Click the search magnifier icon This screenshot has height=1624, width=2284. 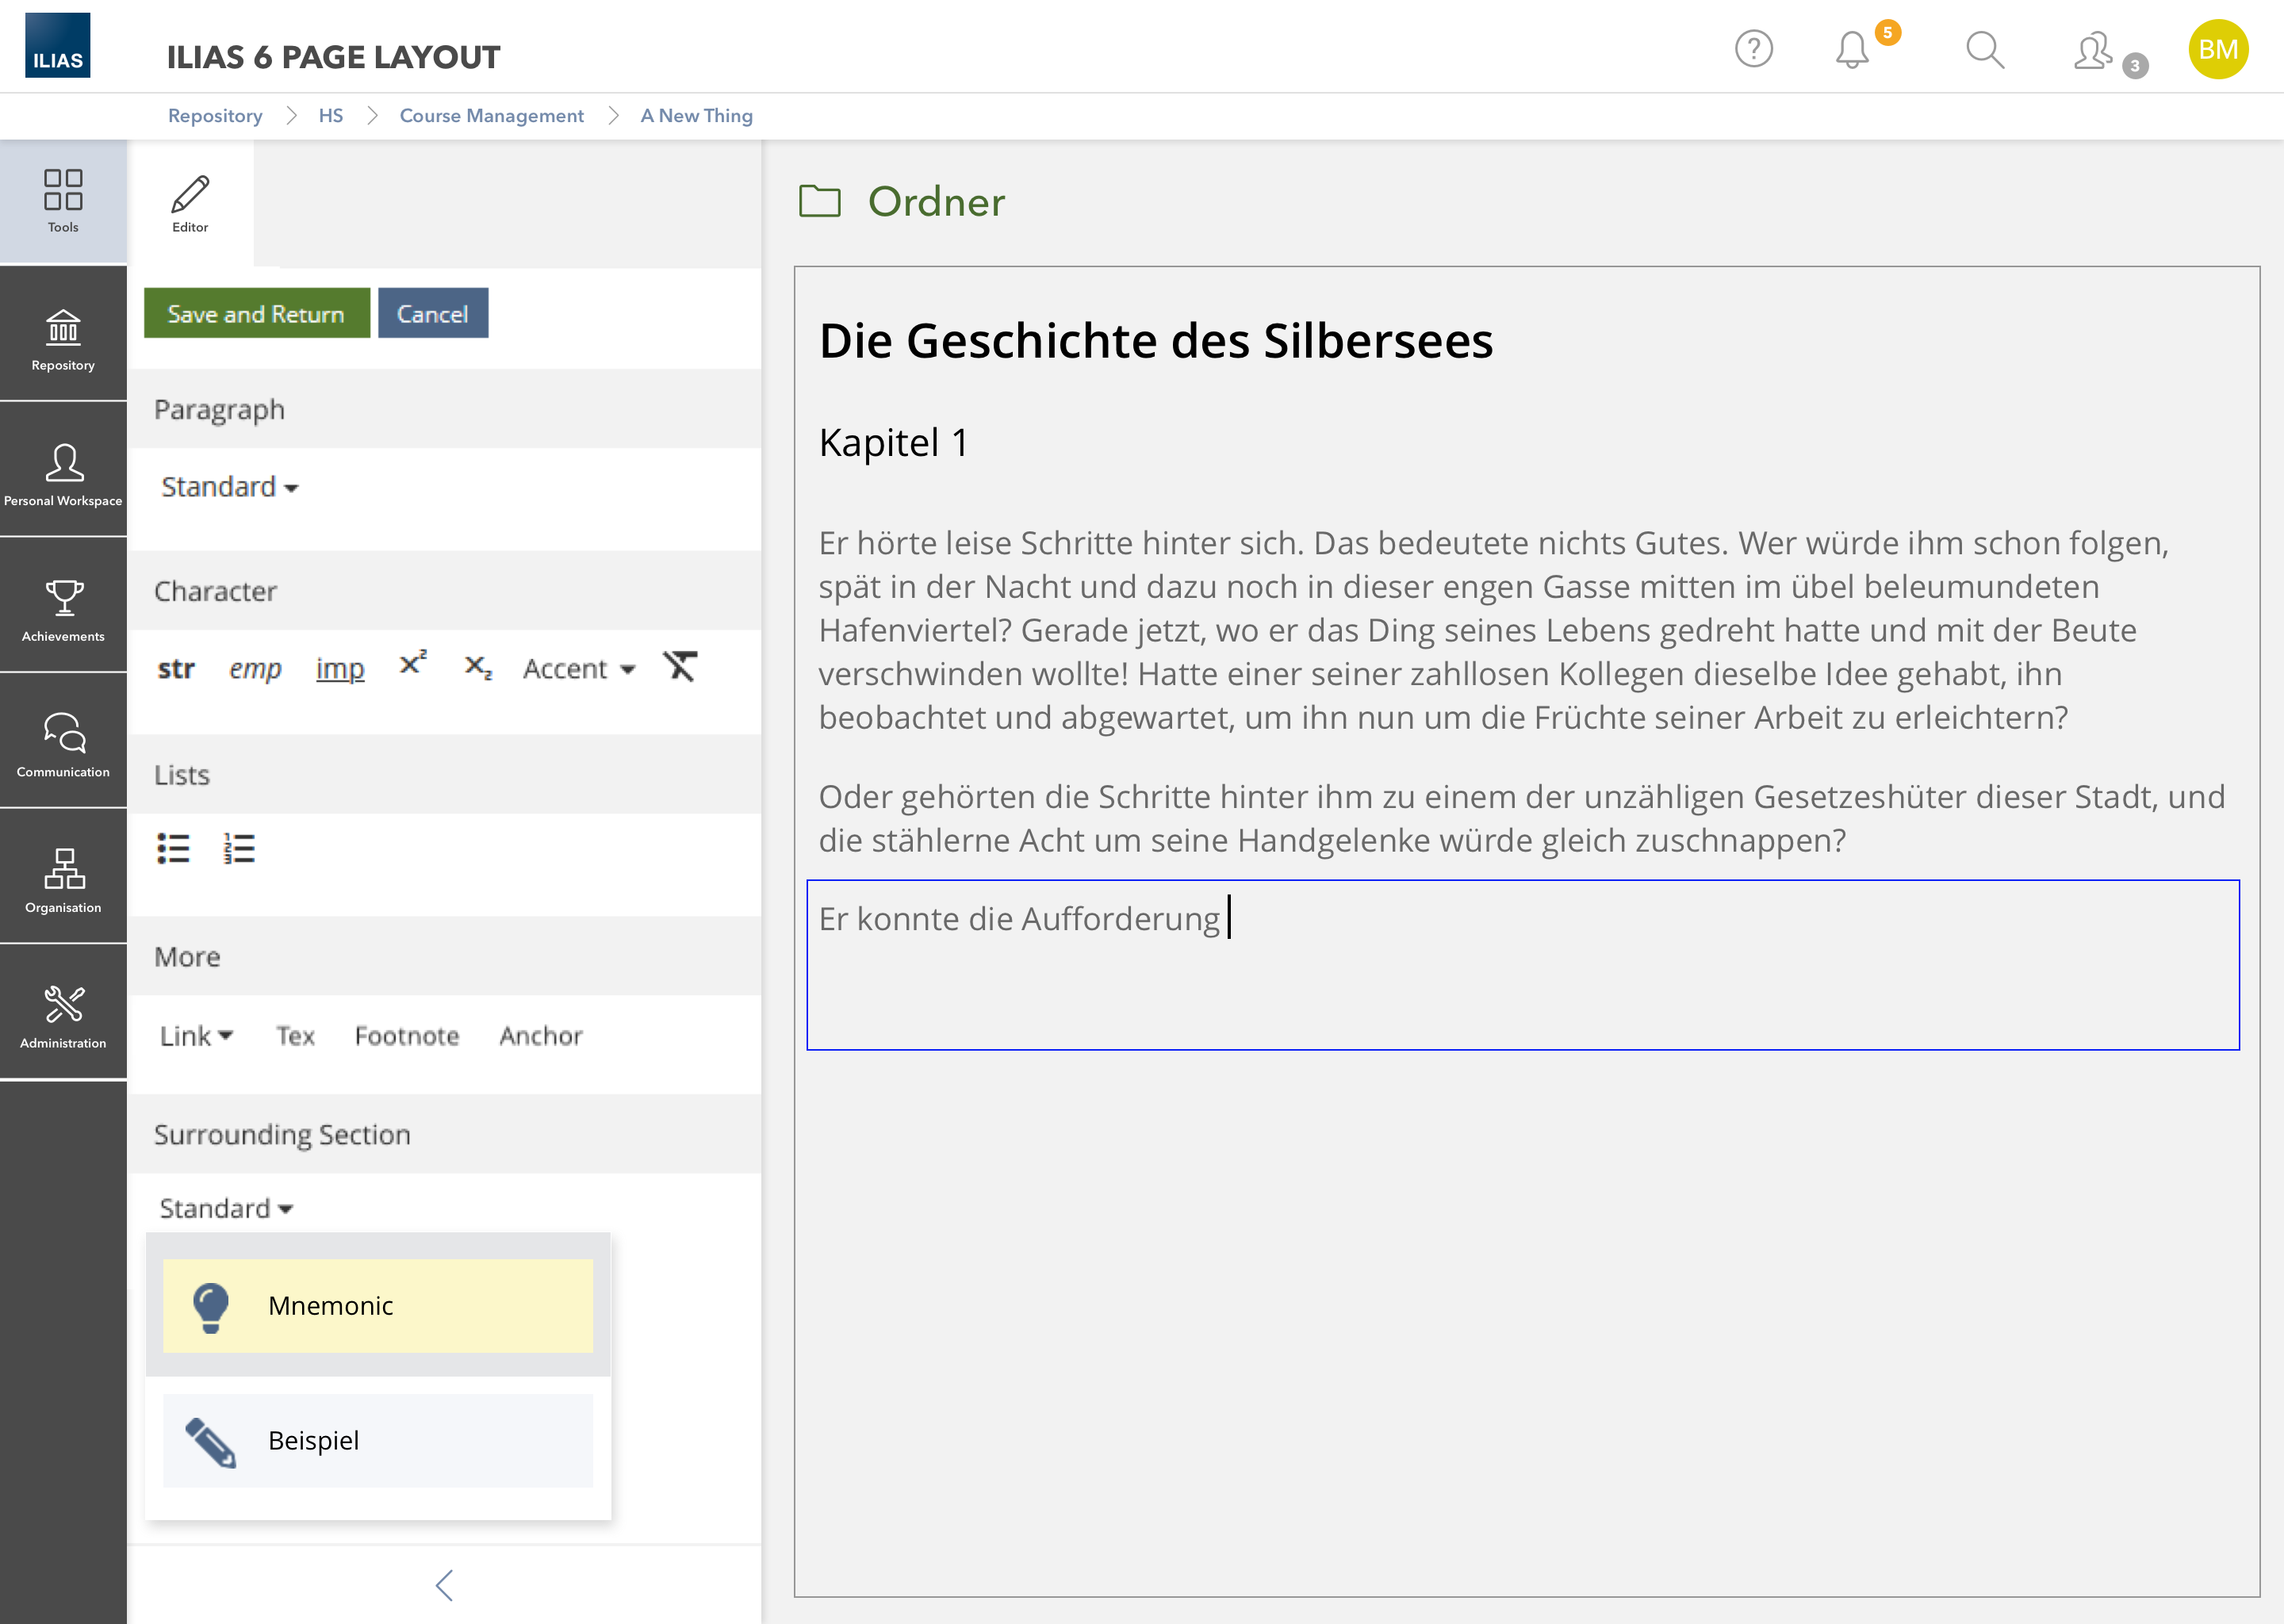(1985, 49)
